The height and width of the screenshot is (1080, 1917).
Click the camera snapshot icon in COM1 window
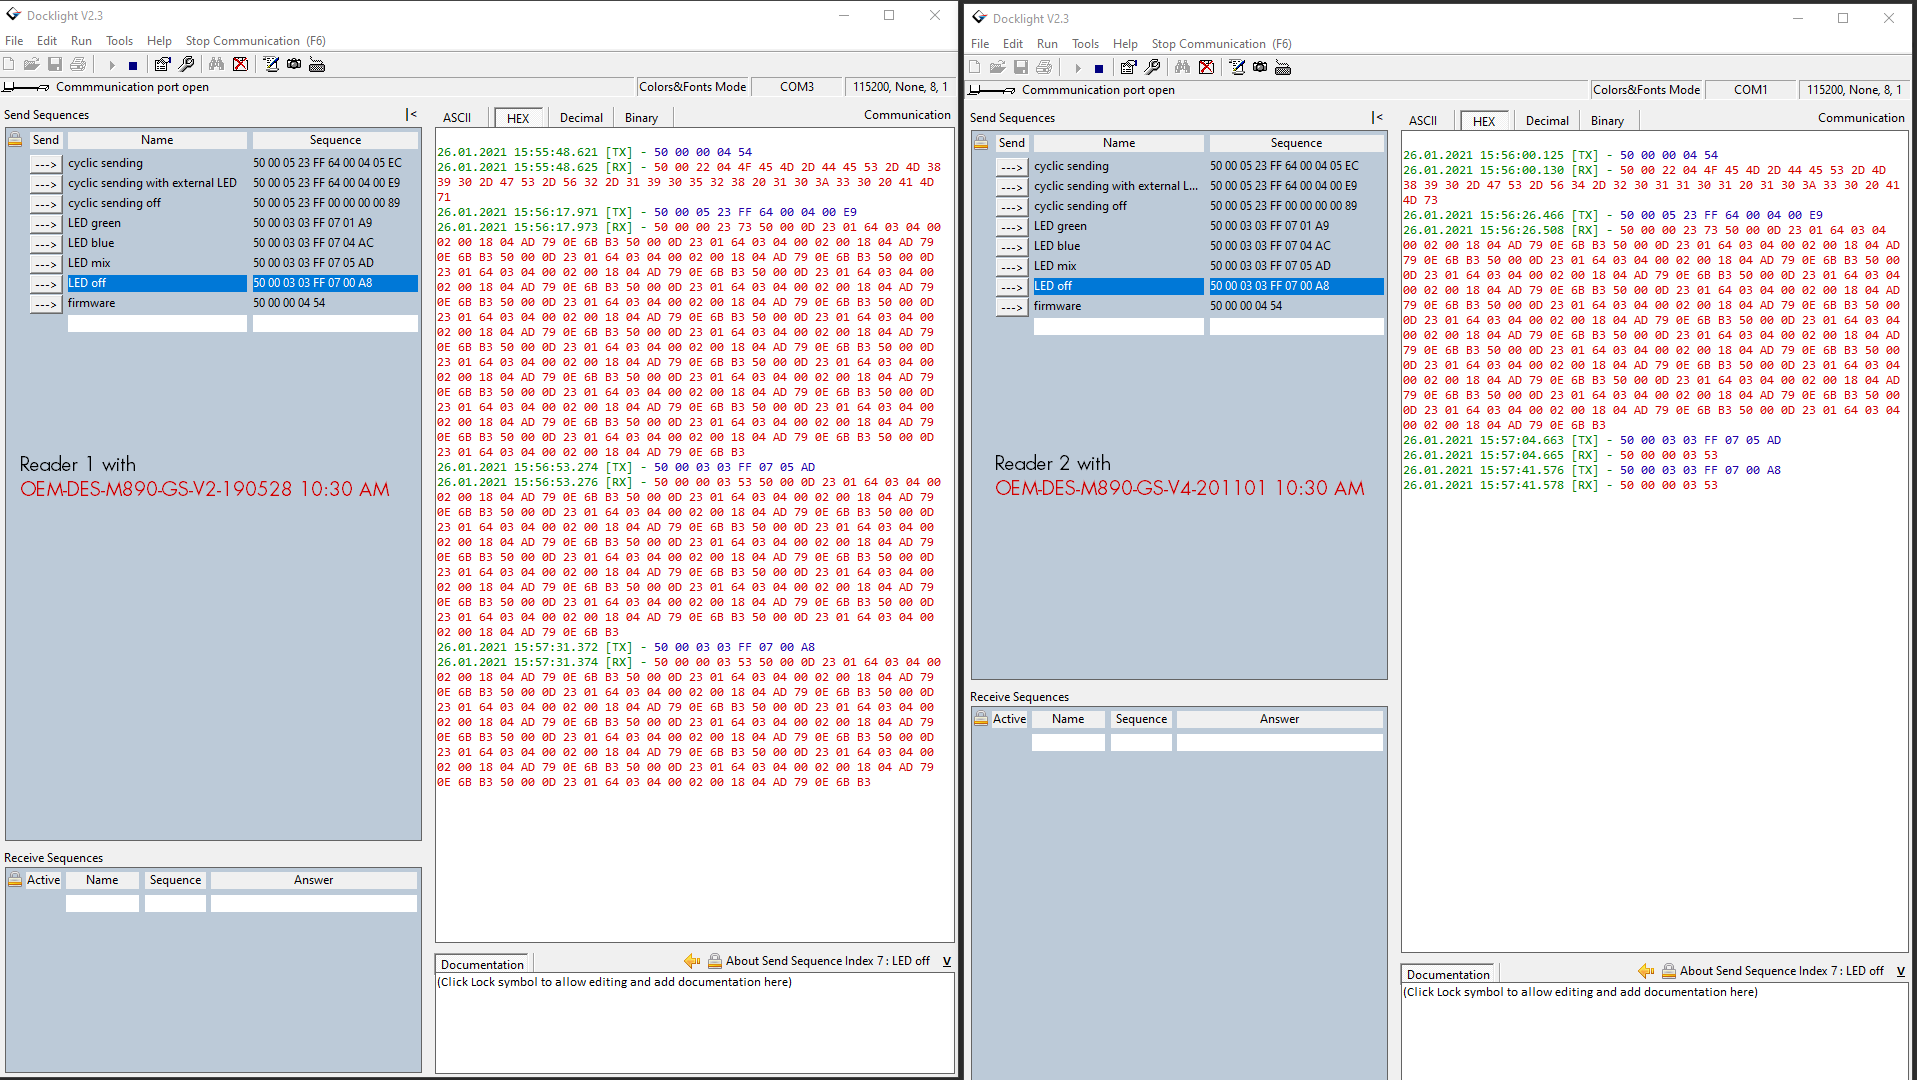point(1260,68)
